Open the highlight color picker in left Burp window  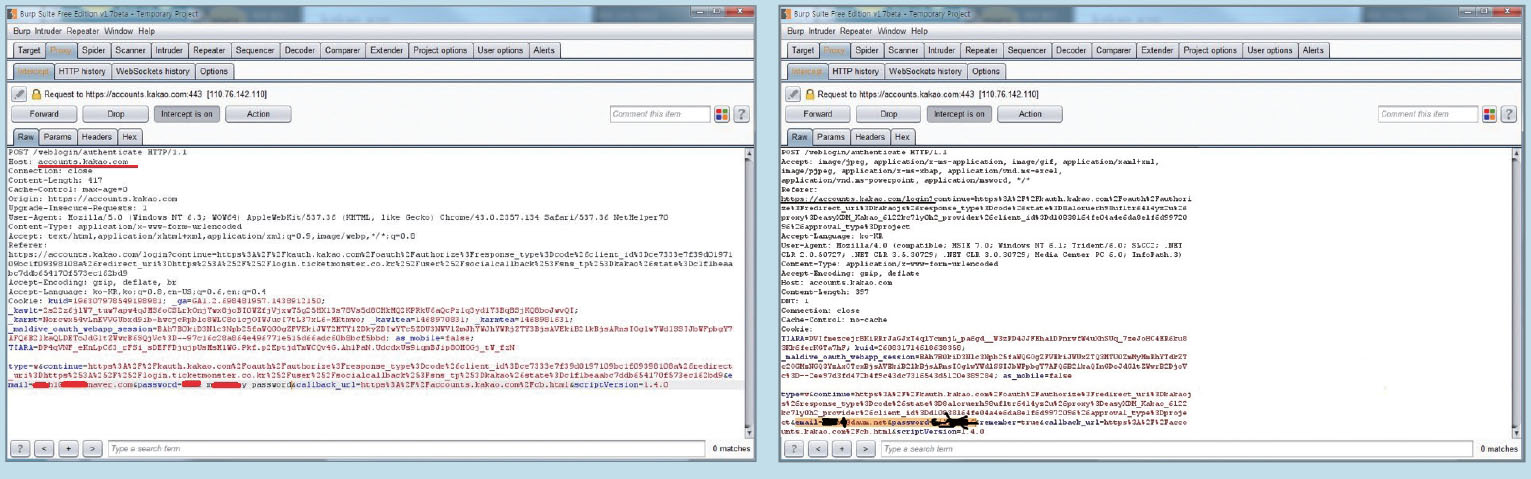[x=722, y=114]
